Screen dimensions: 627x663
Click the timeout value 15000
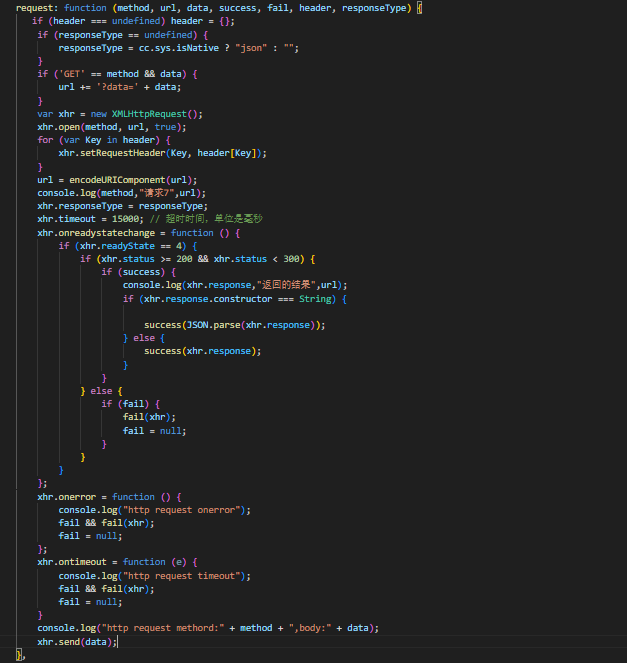(125, 219)
